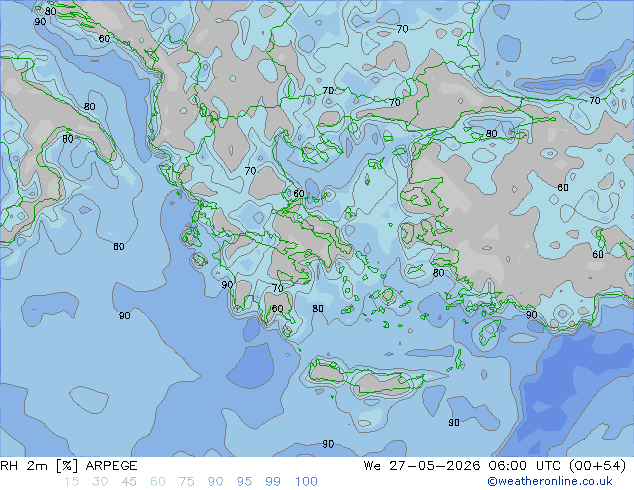Click the time "06:00 UTC"

[x=524, y=466]
